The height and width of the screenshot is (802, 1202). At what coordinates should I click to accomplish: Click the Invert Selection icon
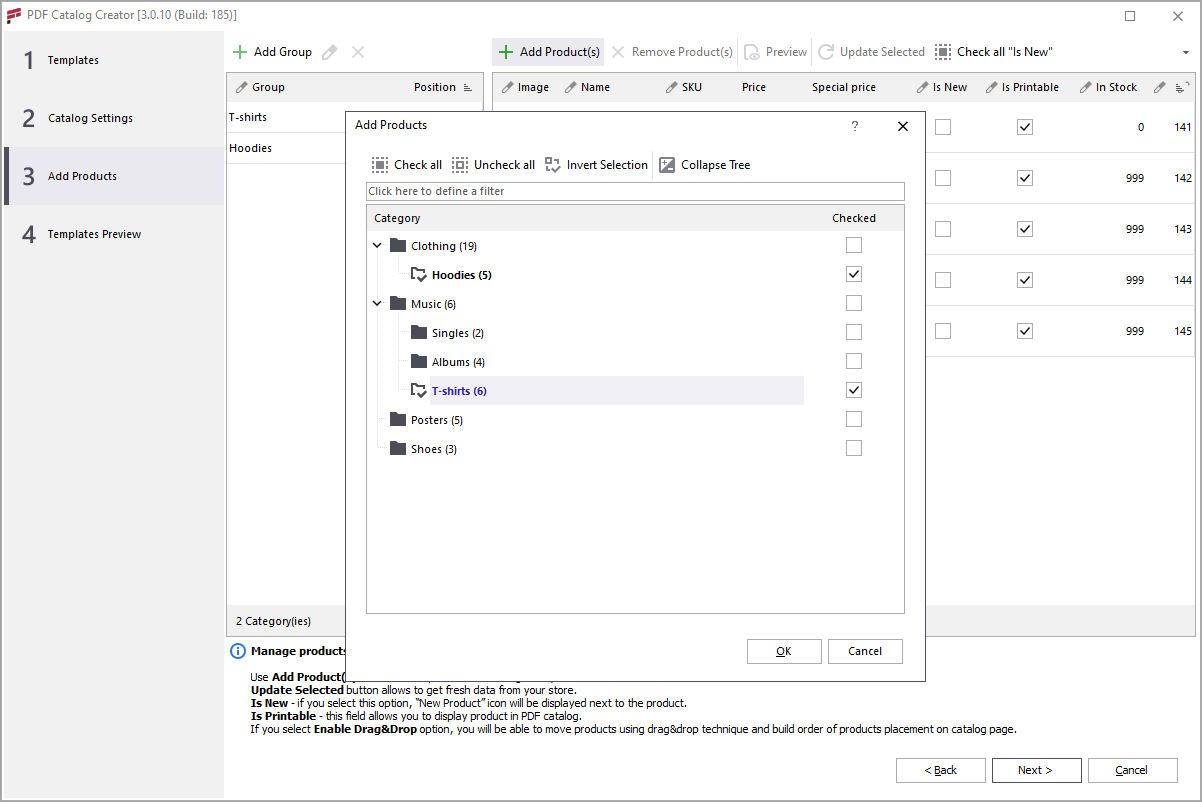554,164
